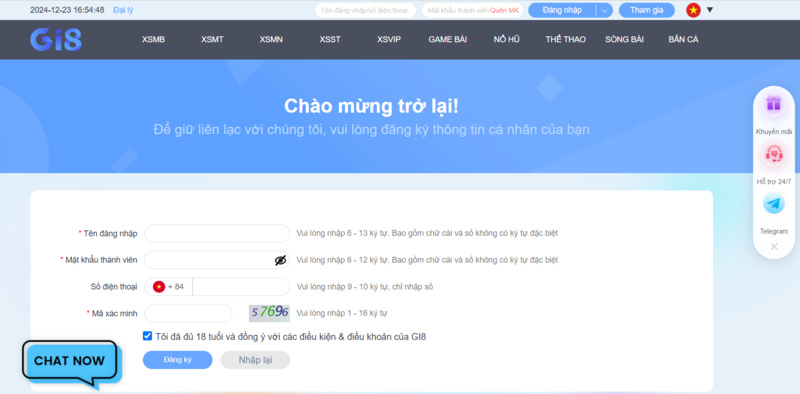Click the Vietnam flag language icon

(693, 10)
